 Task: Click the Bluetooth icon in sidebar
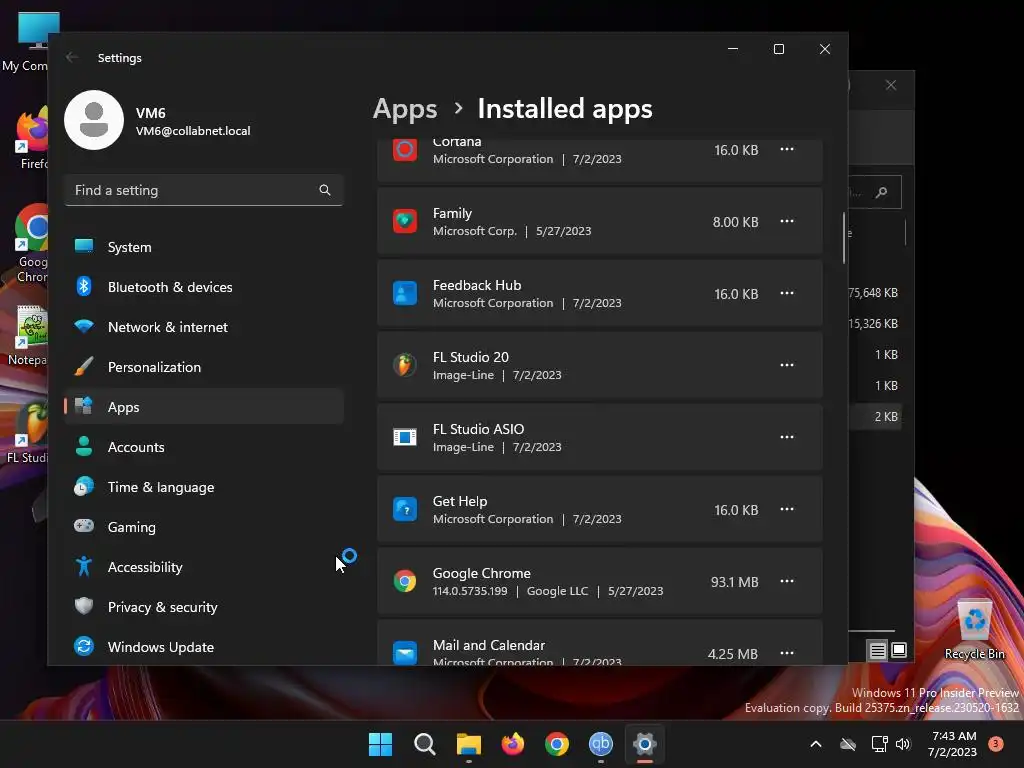[84, 286]
